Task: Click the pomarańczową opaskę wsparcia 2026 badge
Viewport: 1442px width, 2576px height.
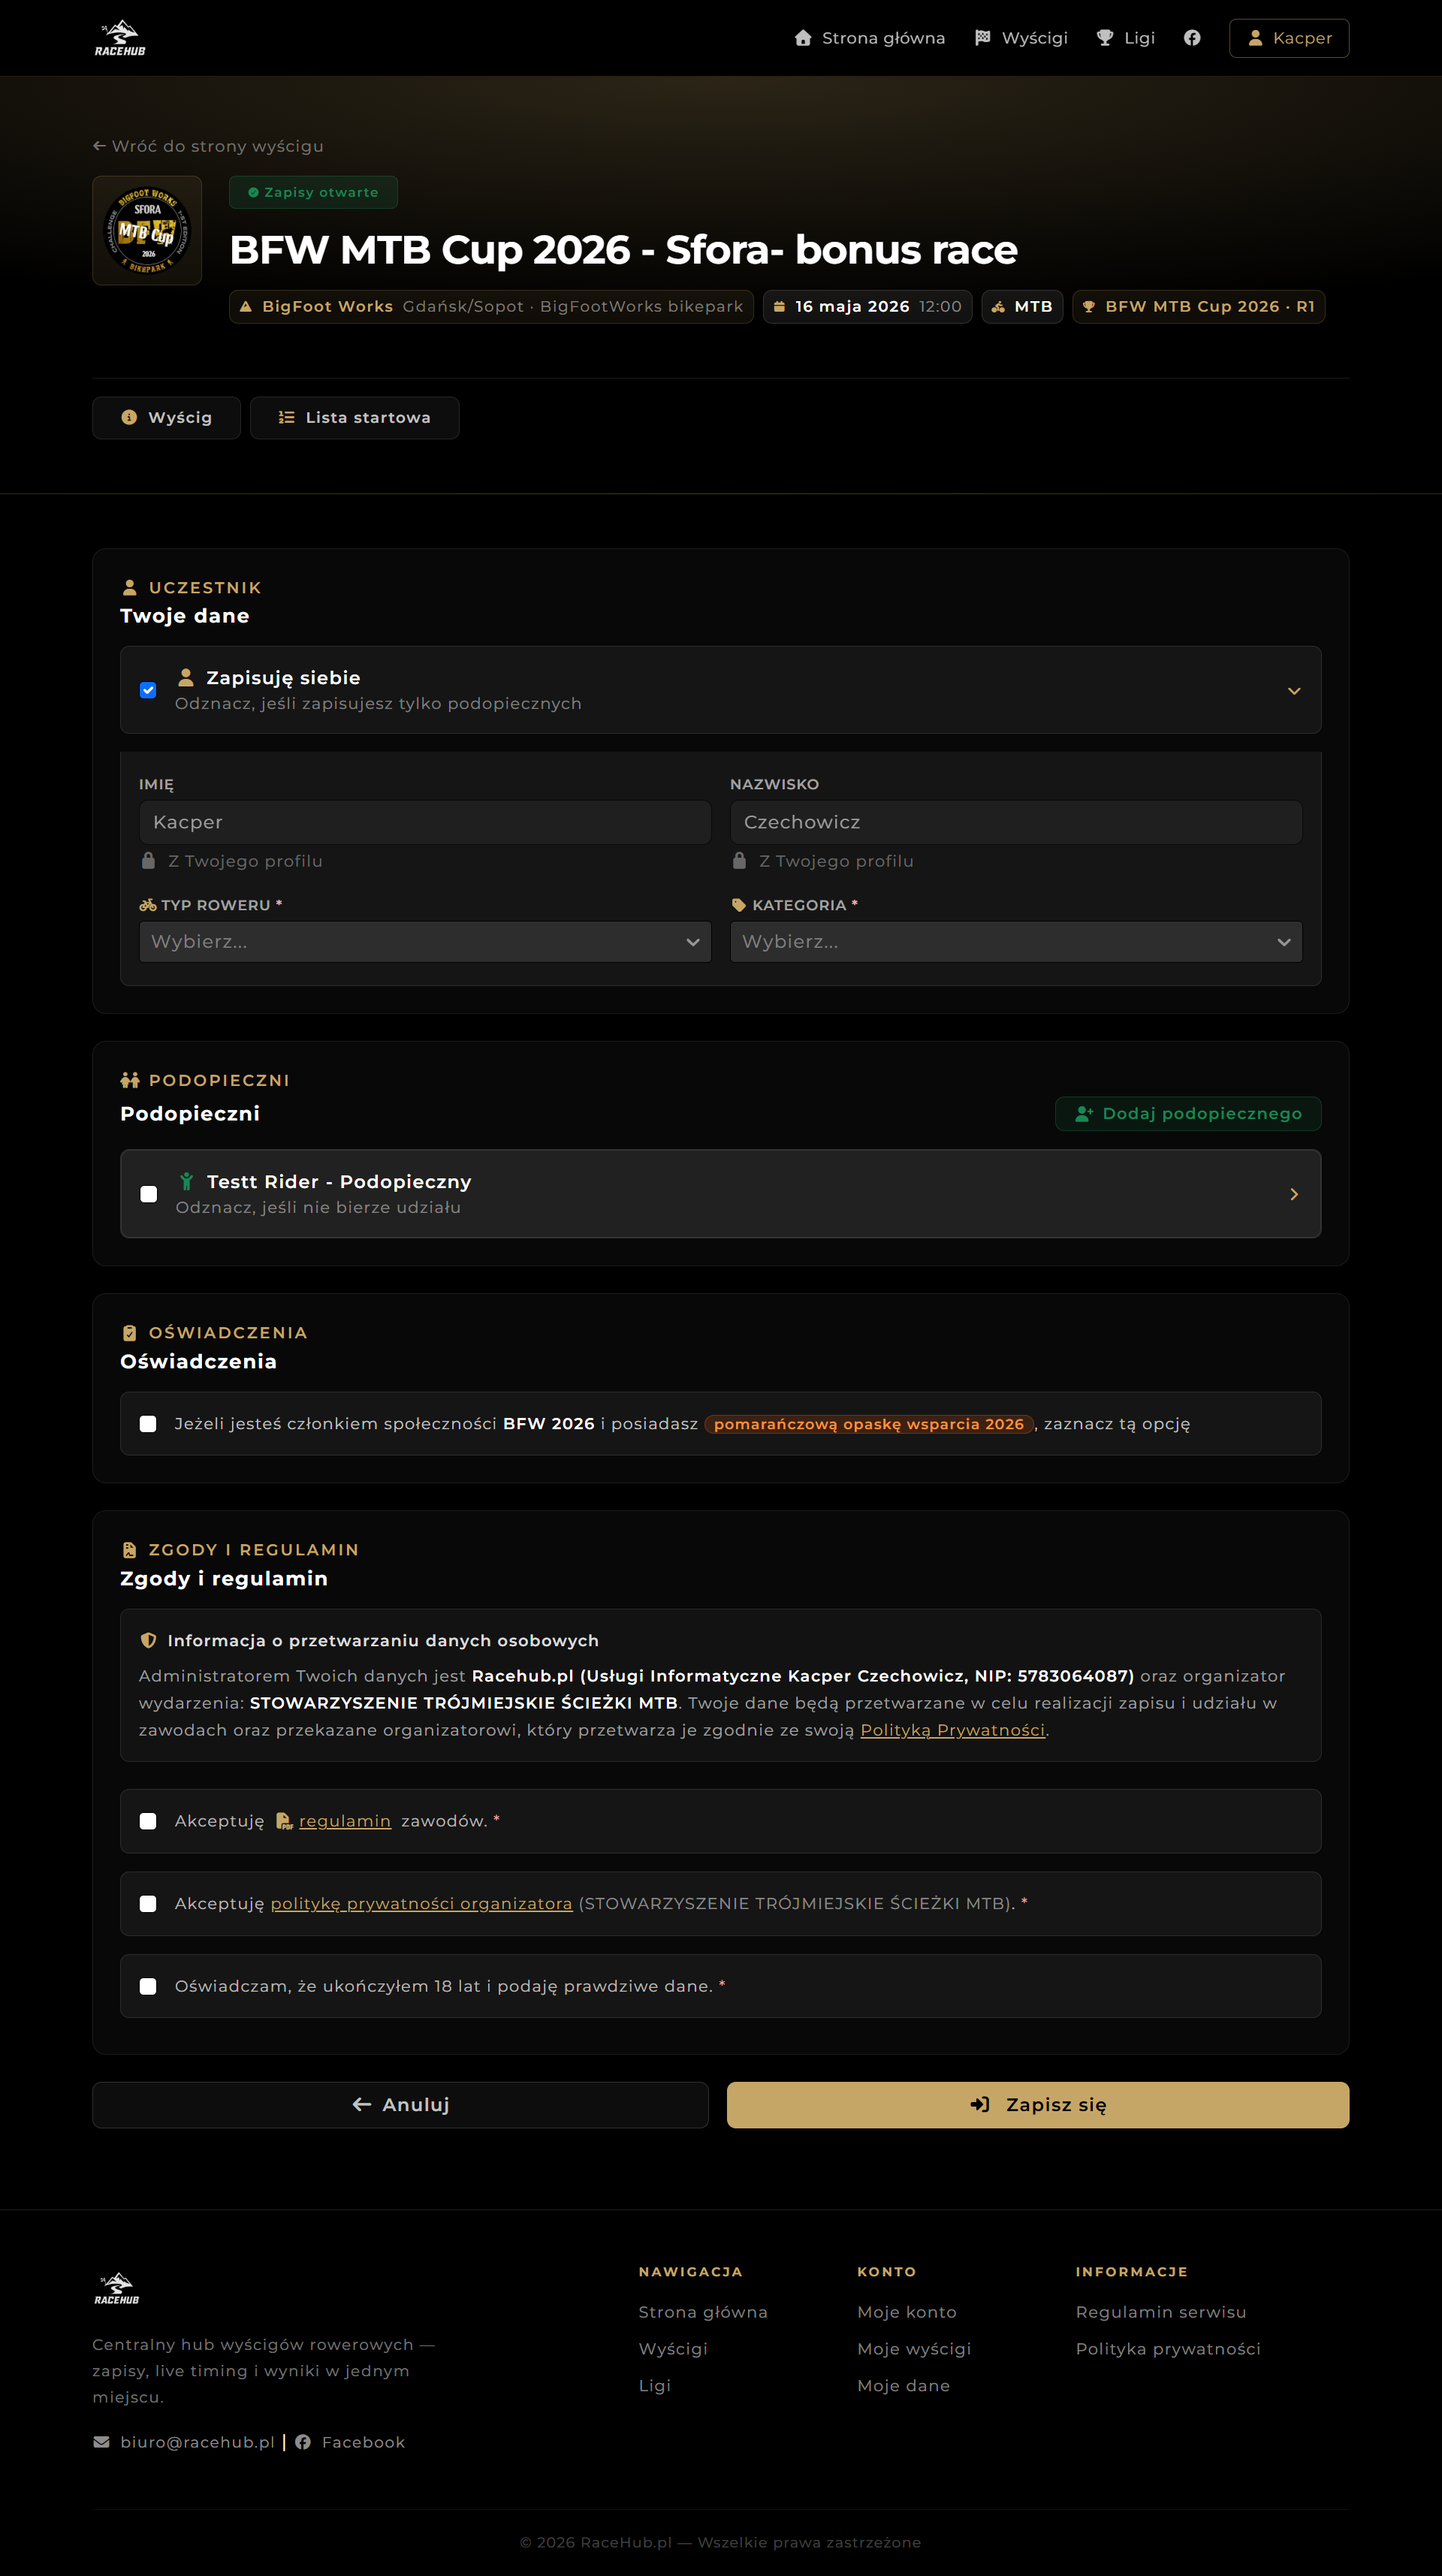Action: 869,1424
